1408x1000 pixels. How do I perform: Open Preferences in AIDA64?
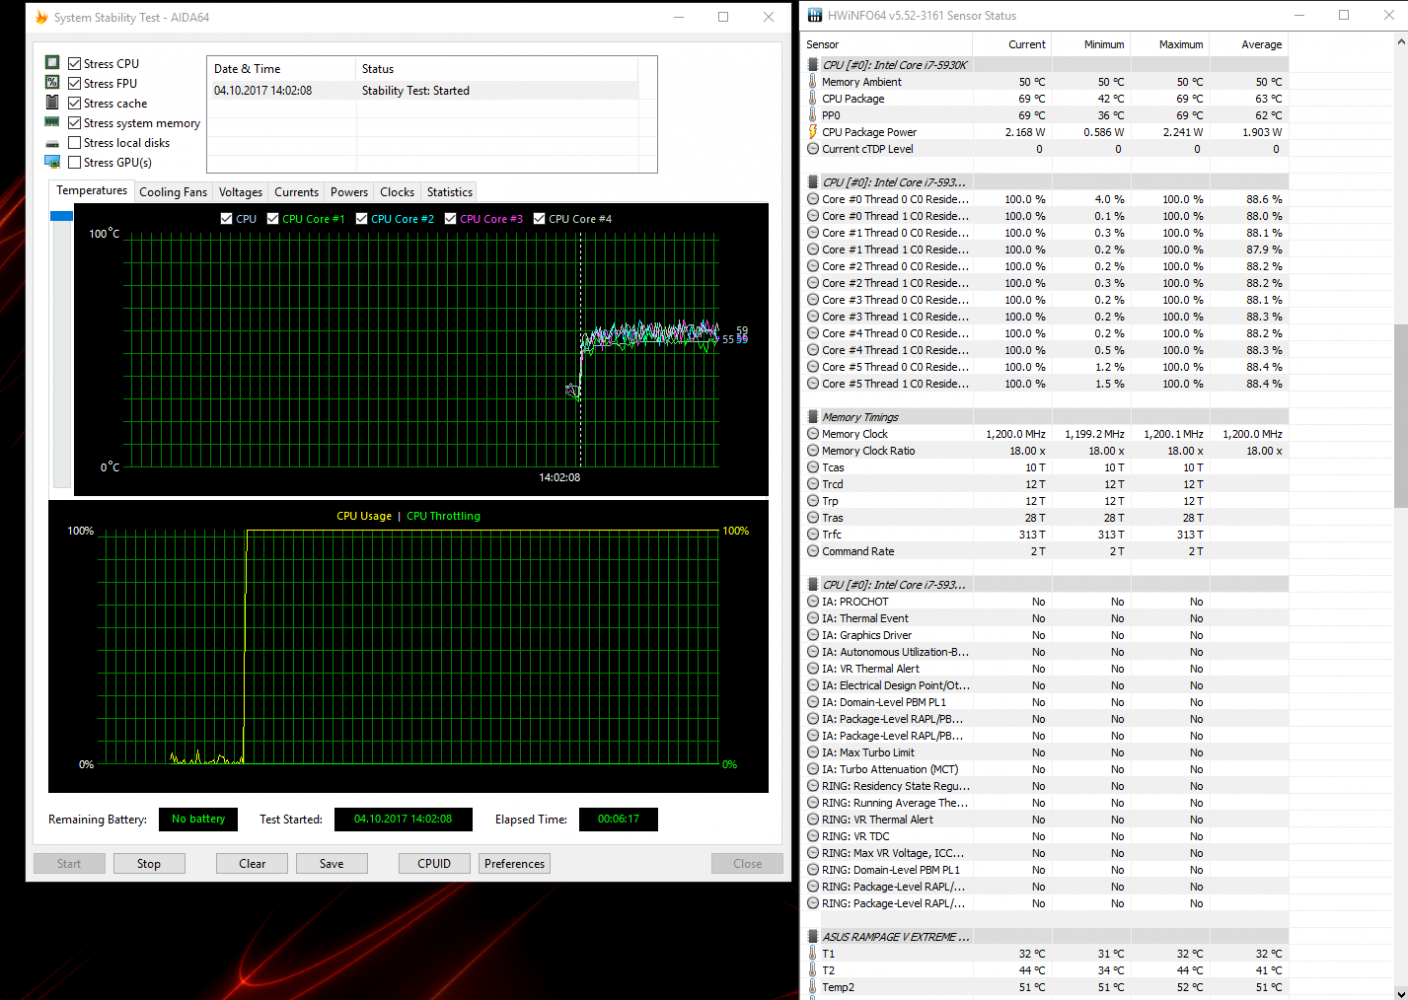click(515, 864)
